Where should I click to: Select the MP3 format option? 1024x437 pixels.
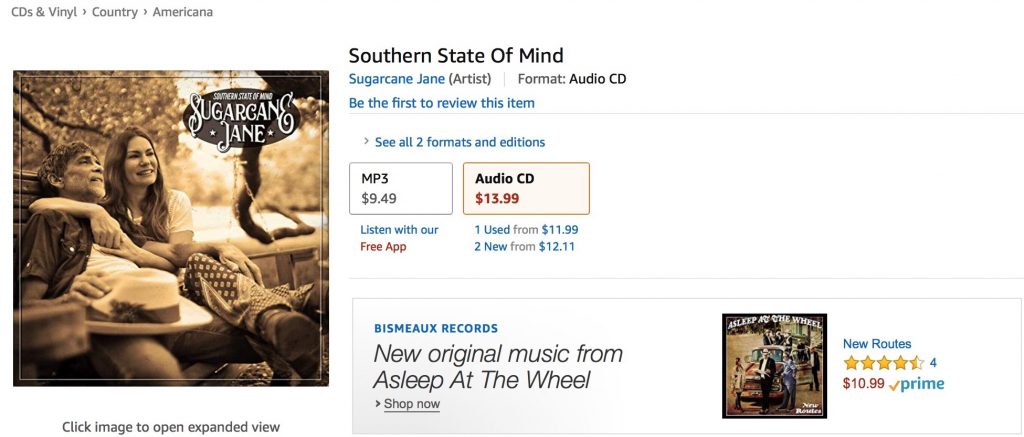click(x=400, y=188)
